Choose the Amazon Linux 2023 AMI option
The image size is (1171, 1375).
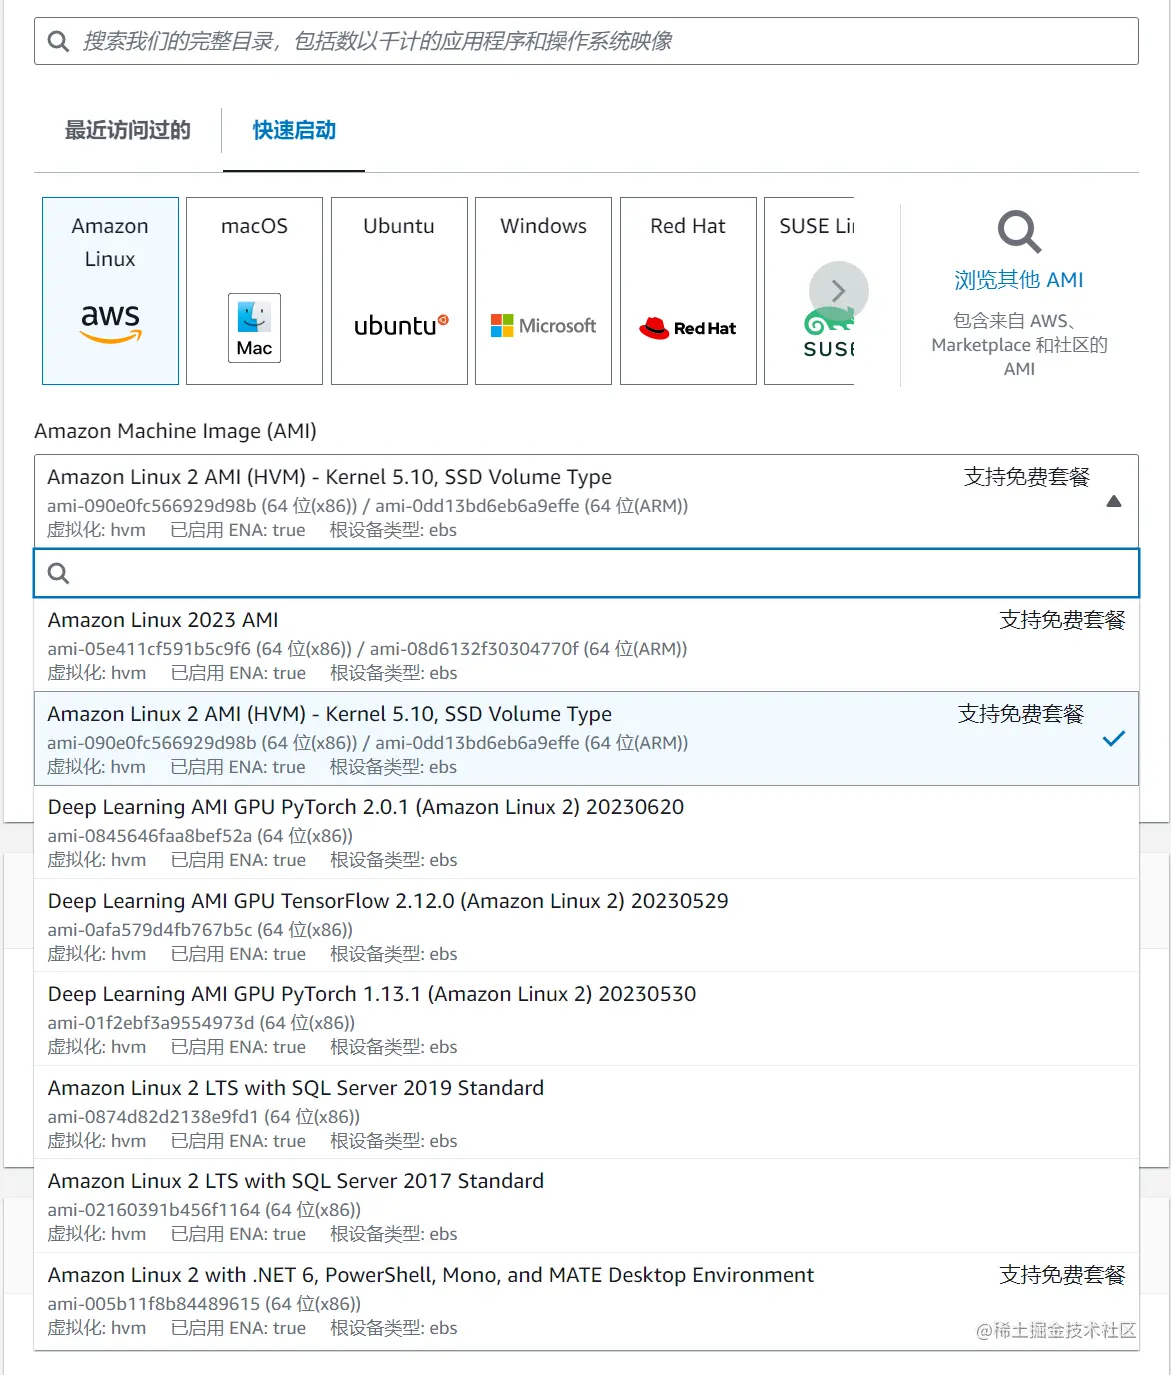(x=586, y=645)
